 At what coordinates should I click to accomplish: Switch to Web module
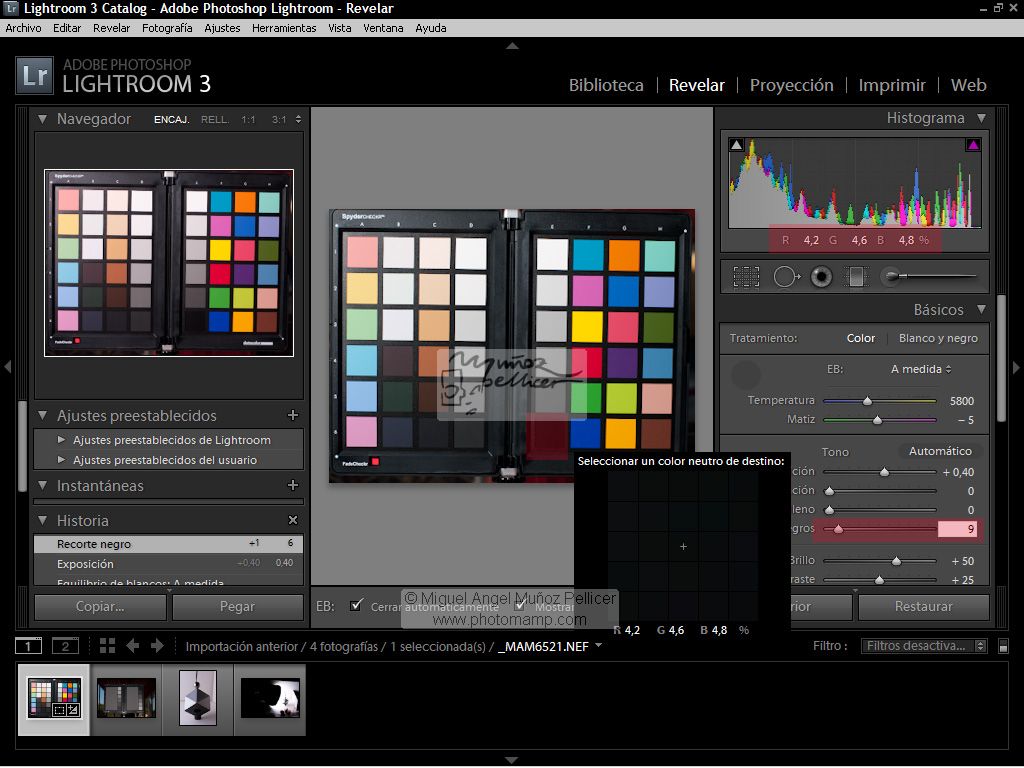pos(968,85)
